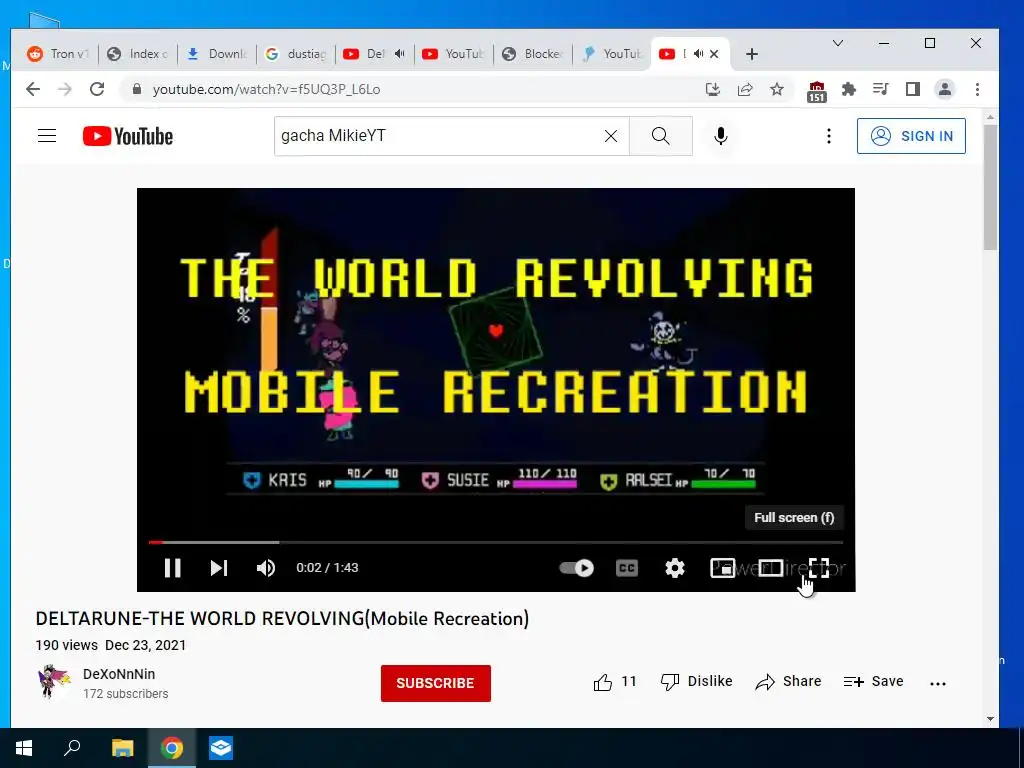Viewport: 1024px width, 768px height.
Task: Clear the search query X
Action: point(611,136)
